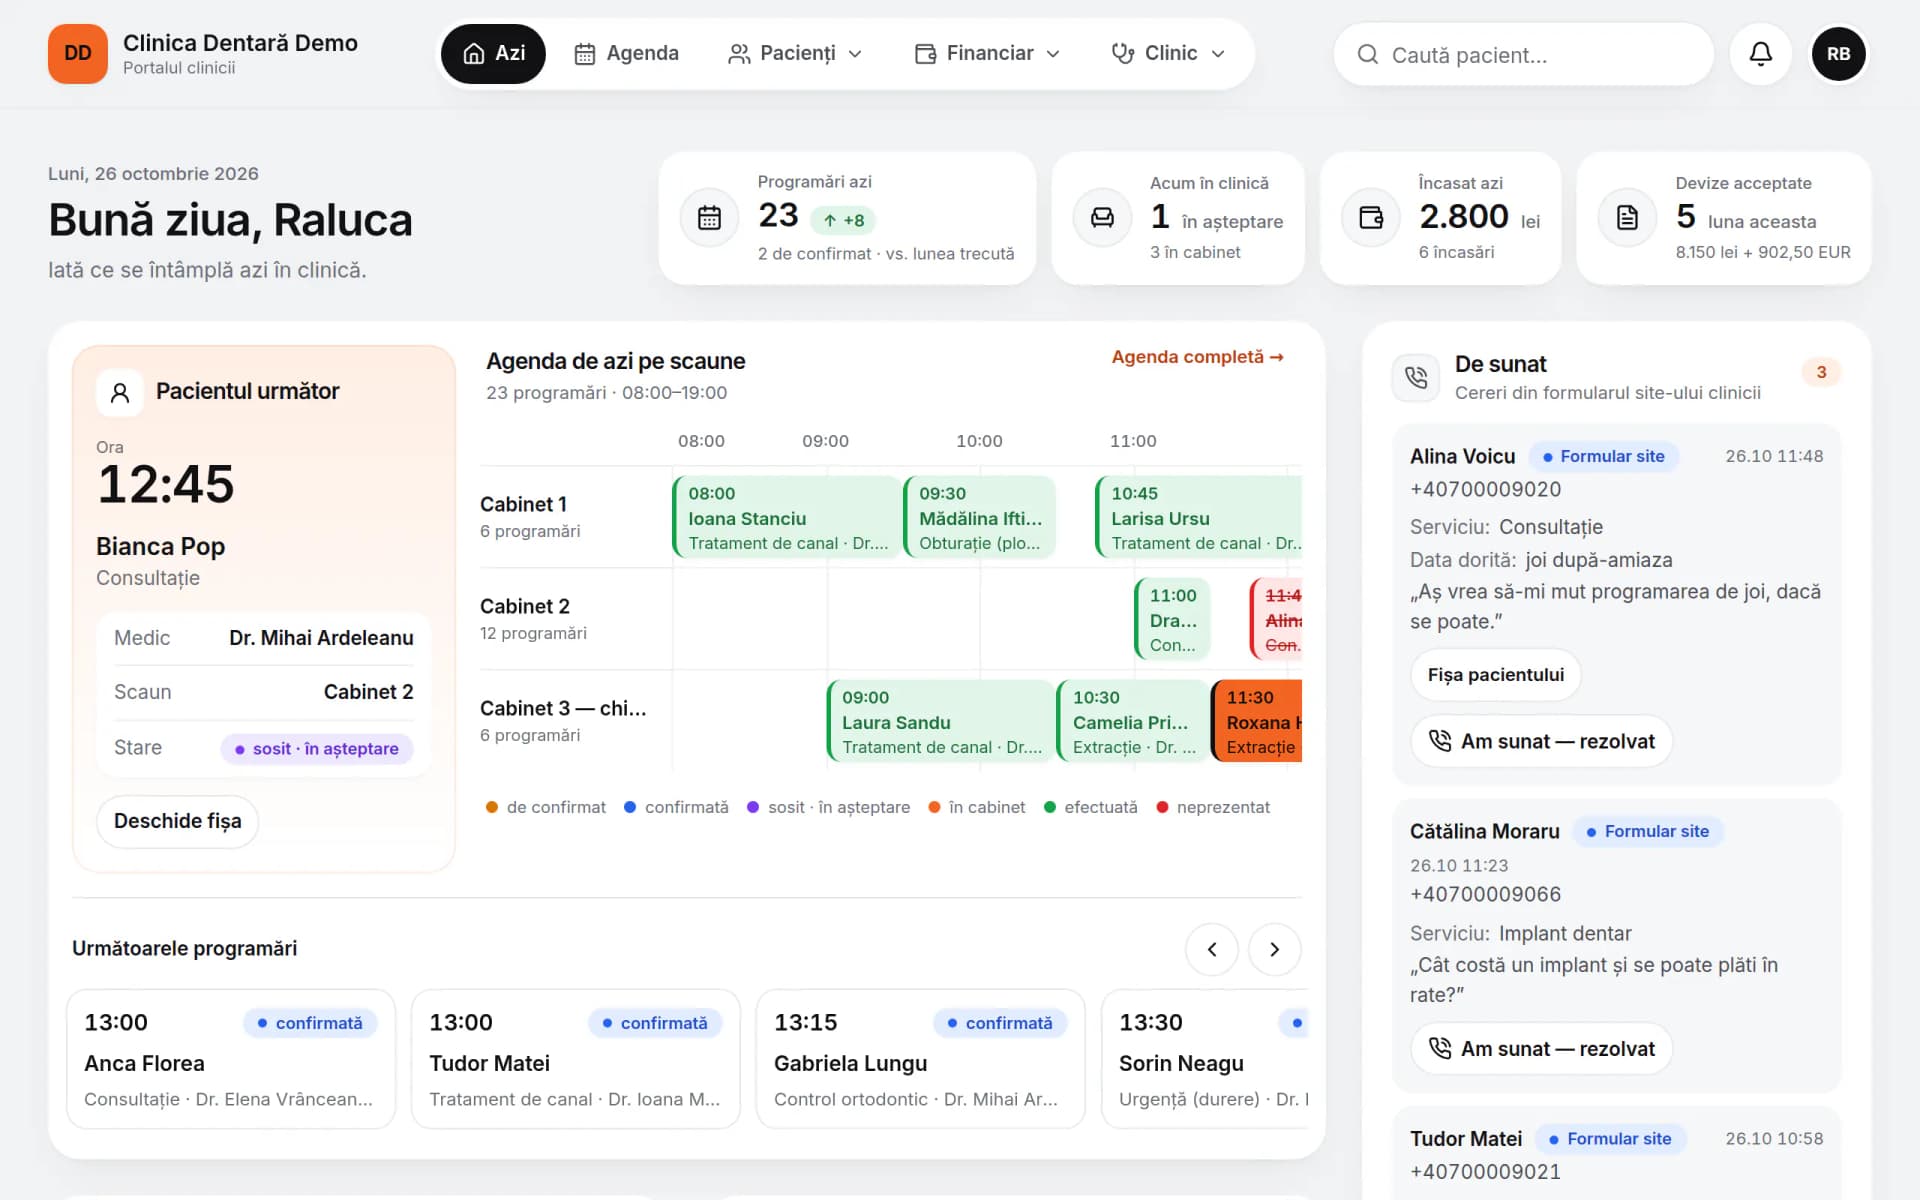This screenshot has height=1200, width=1920.
Task: Click the person icon beside Pacientul următor
Action: [x=120, y=392]
